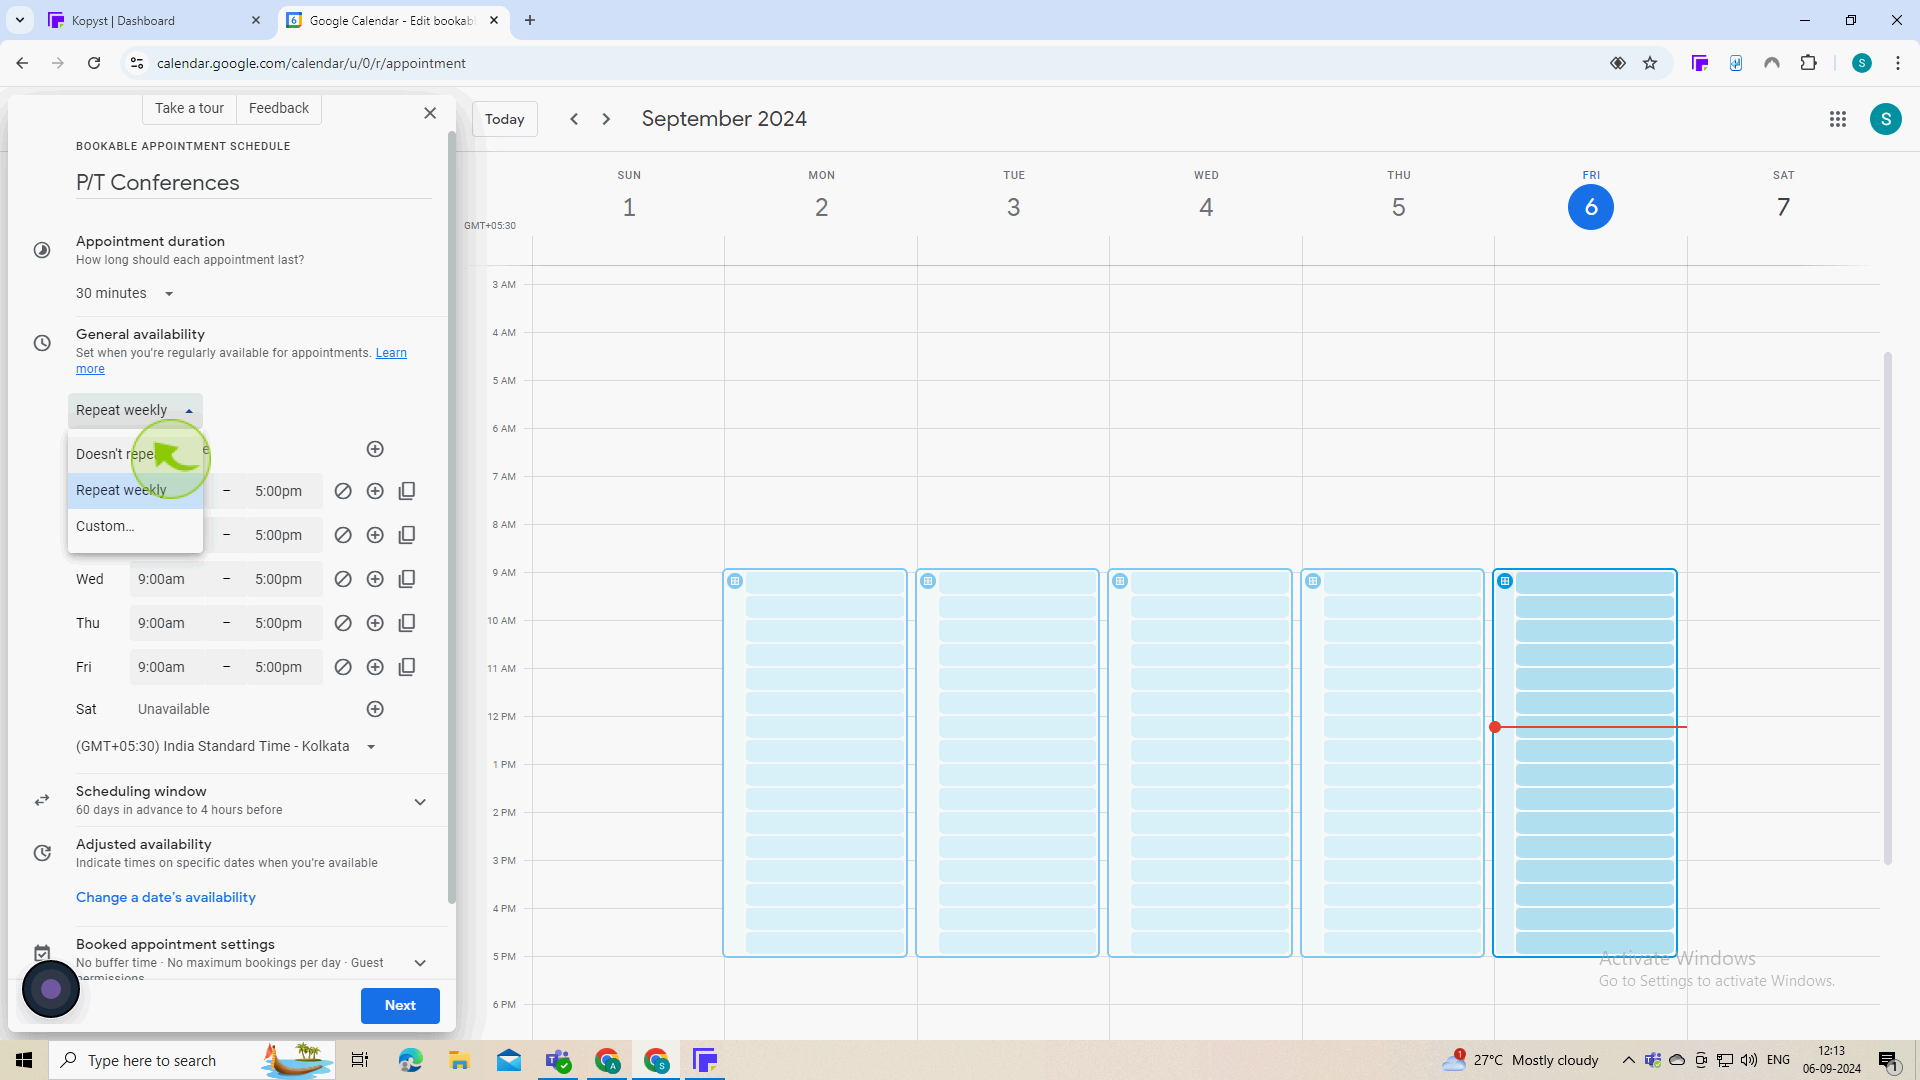Screen dimensions: 1920x1080
Task: Open Chrome extensions puzzle icon
Action: point(1808,63)
